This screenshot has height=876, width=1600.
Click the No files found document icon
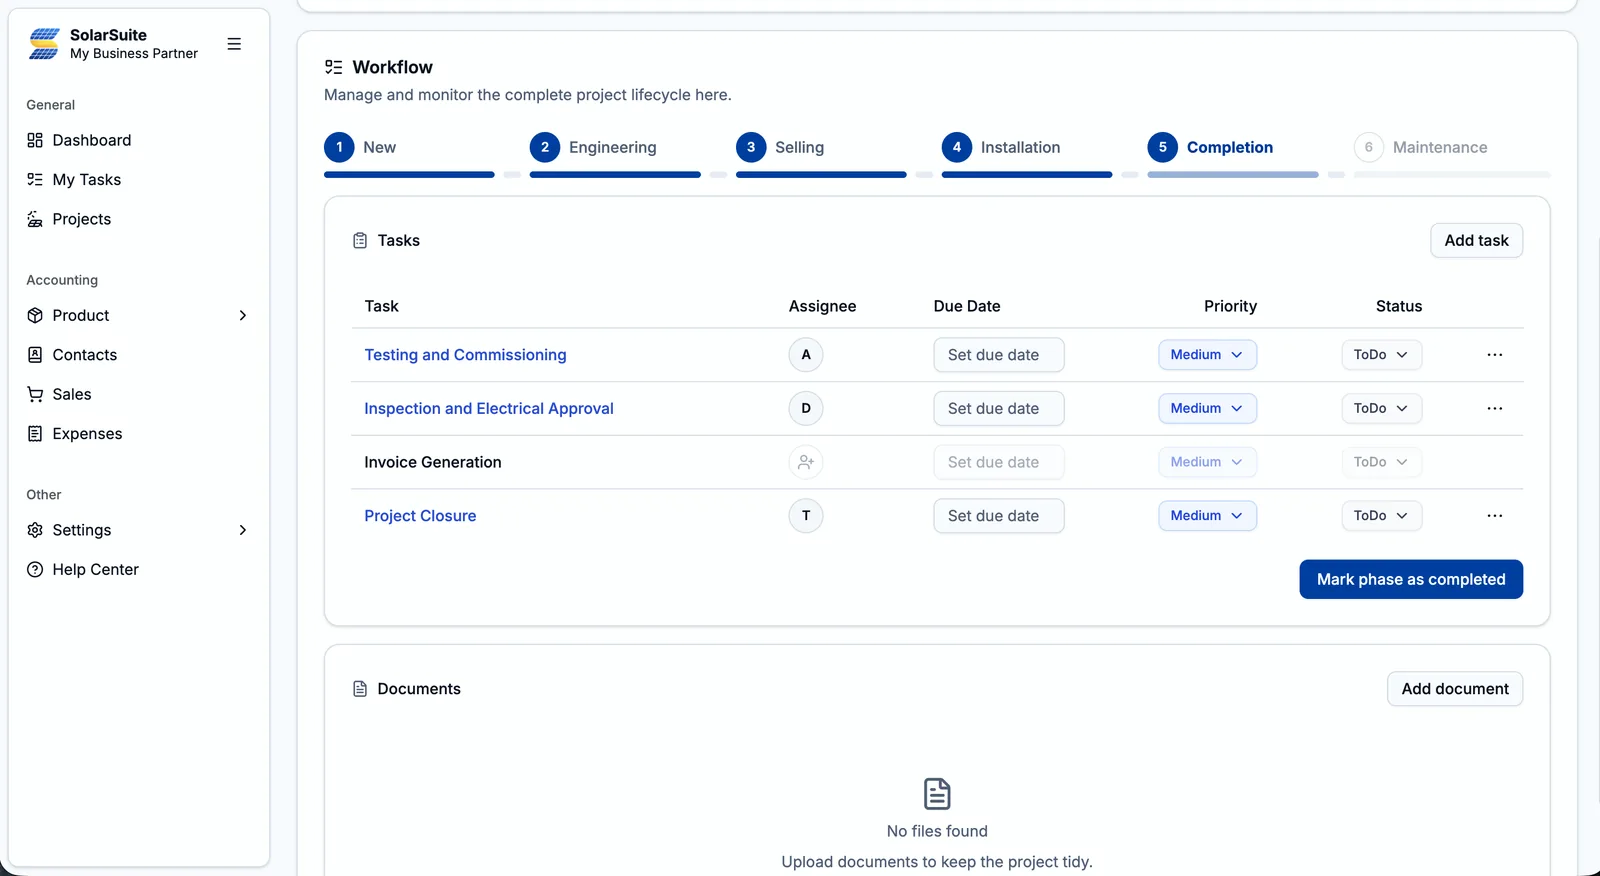coord(937,794)
